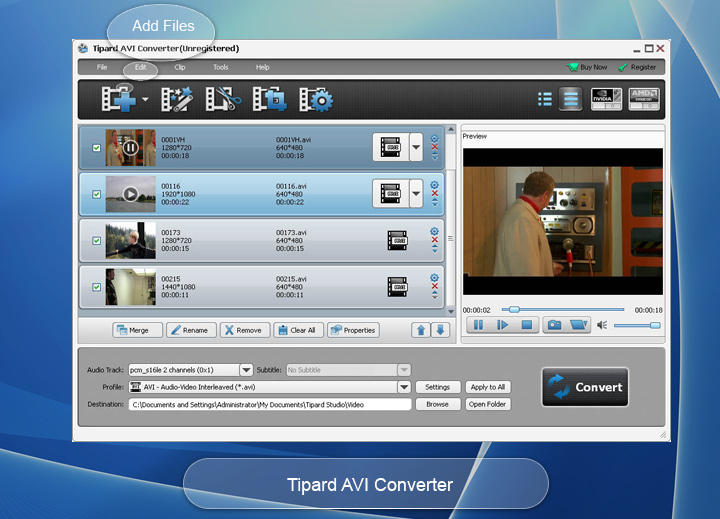Click the format icon for 00116.avi
This screenshot has width=720, height=519.
tap(390, 194)
